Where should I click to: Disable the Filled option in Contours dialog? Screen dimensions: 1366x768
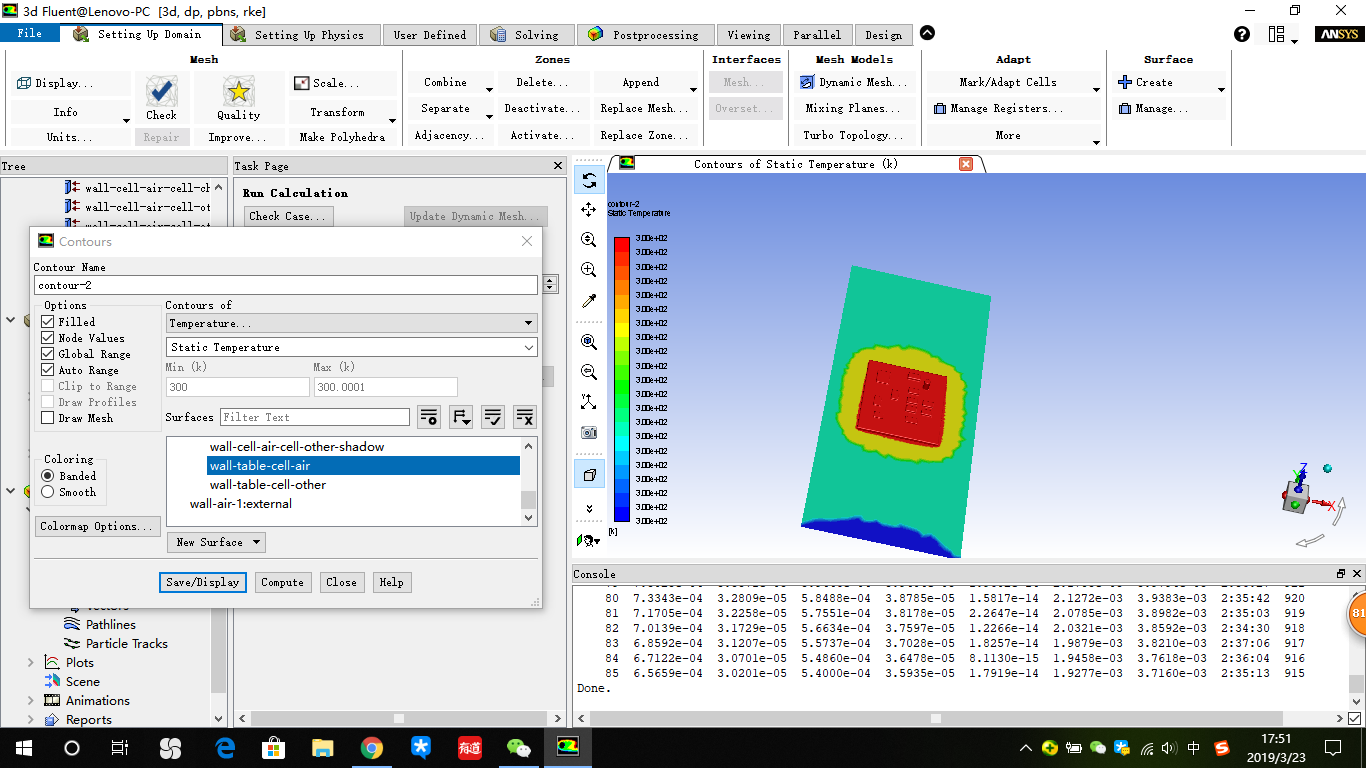49,321
